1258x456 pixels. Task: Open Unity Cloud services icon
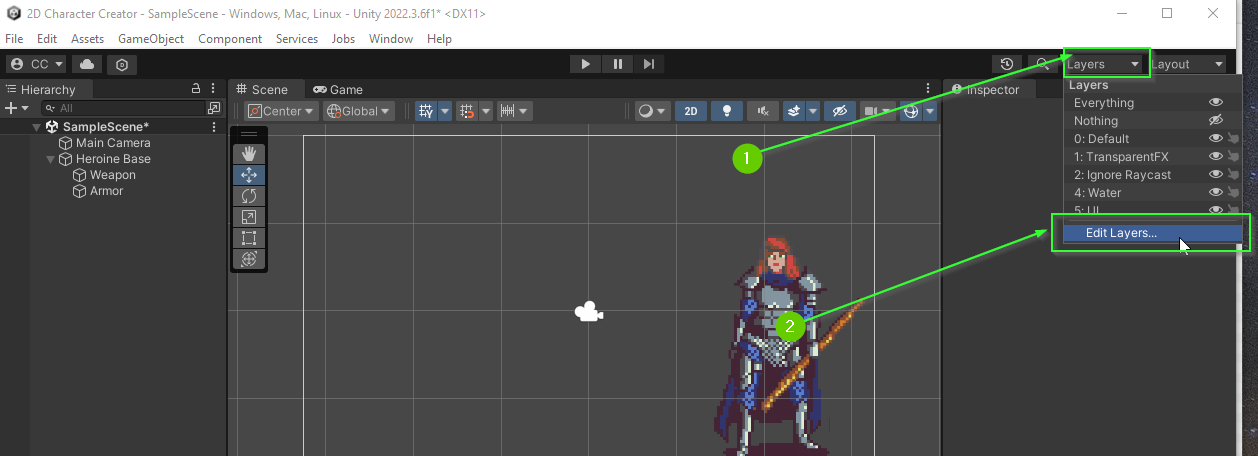point(87,64)
